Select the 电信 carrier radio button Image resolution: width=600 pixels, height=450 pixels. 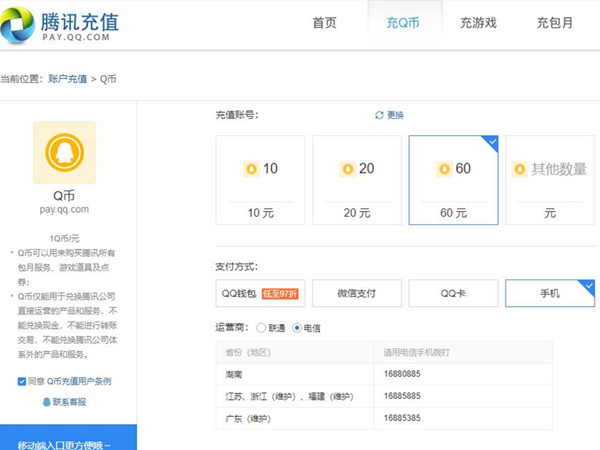pos(297,328)
